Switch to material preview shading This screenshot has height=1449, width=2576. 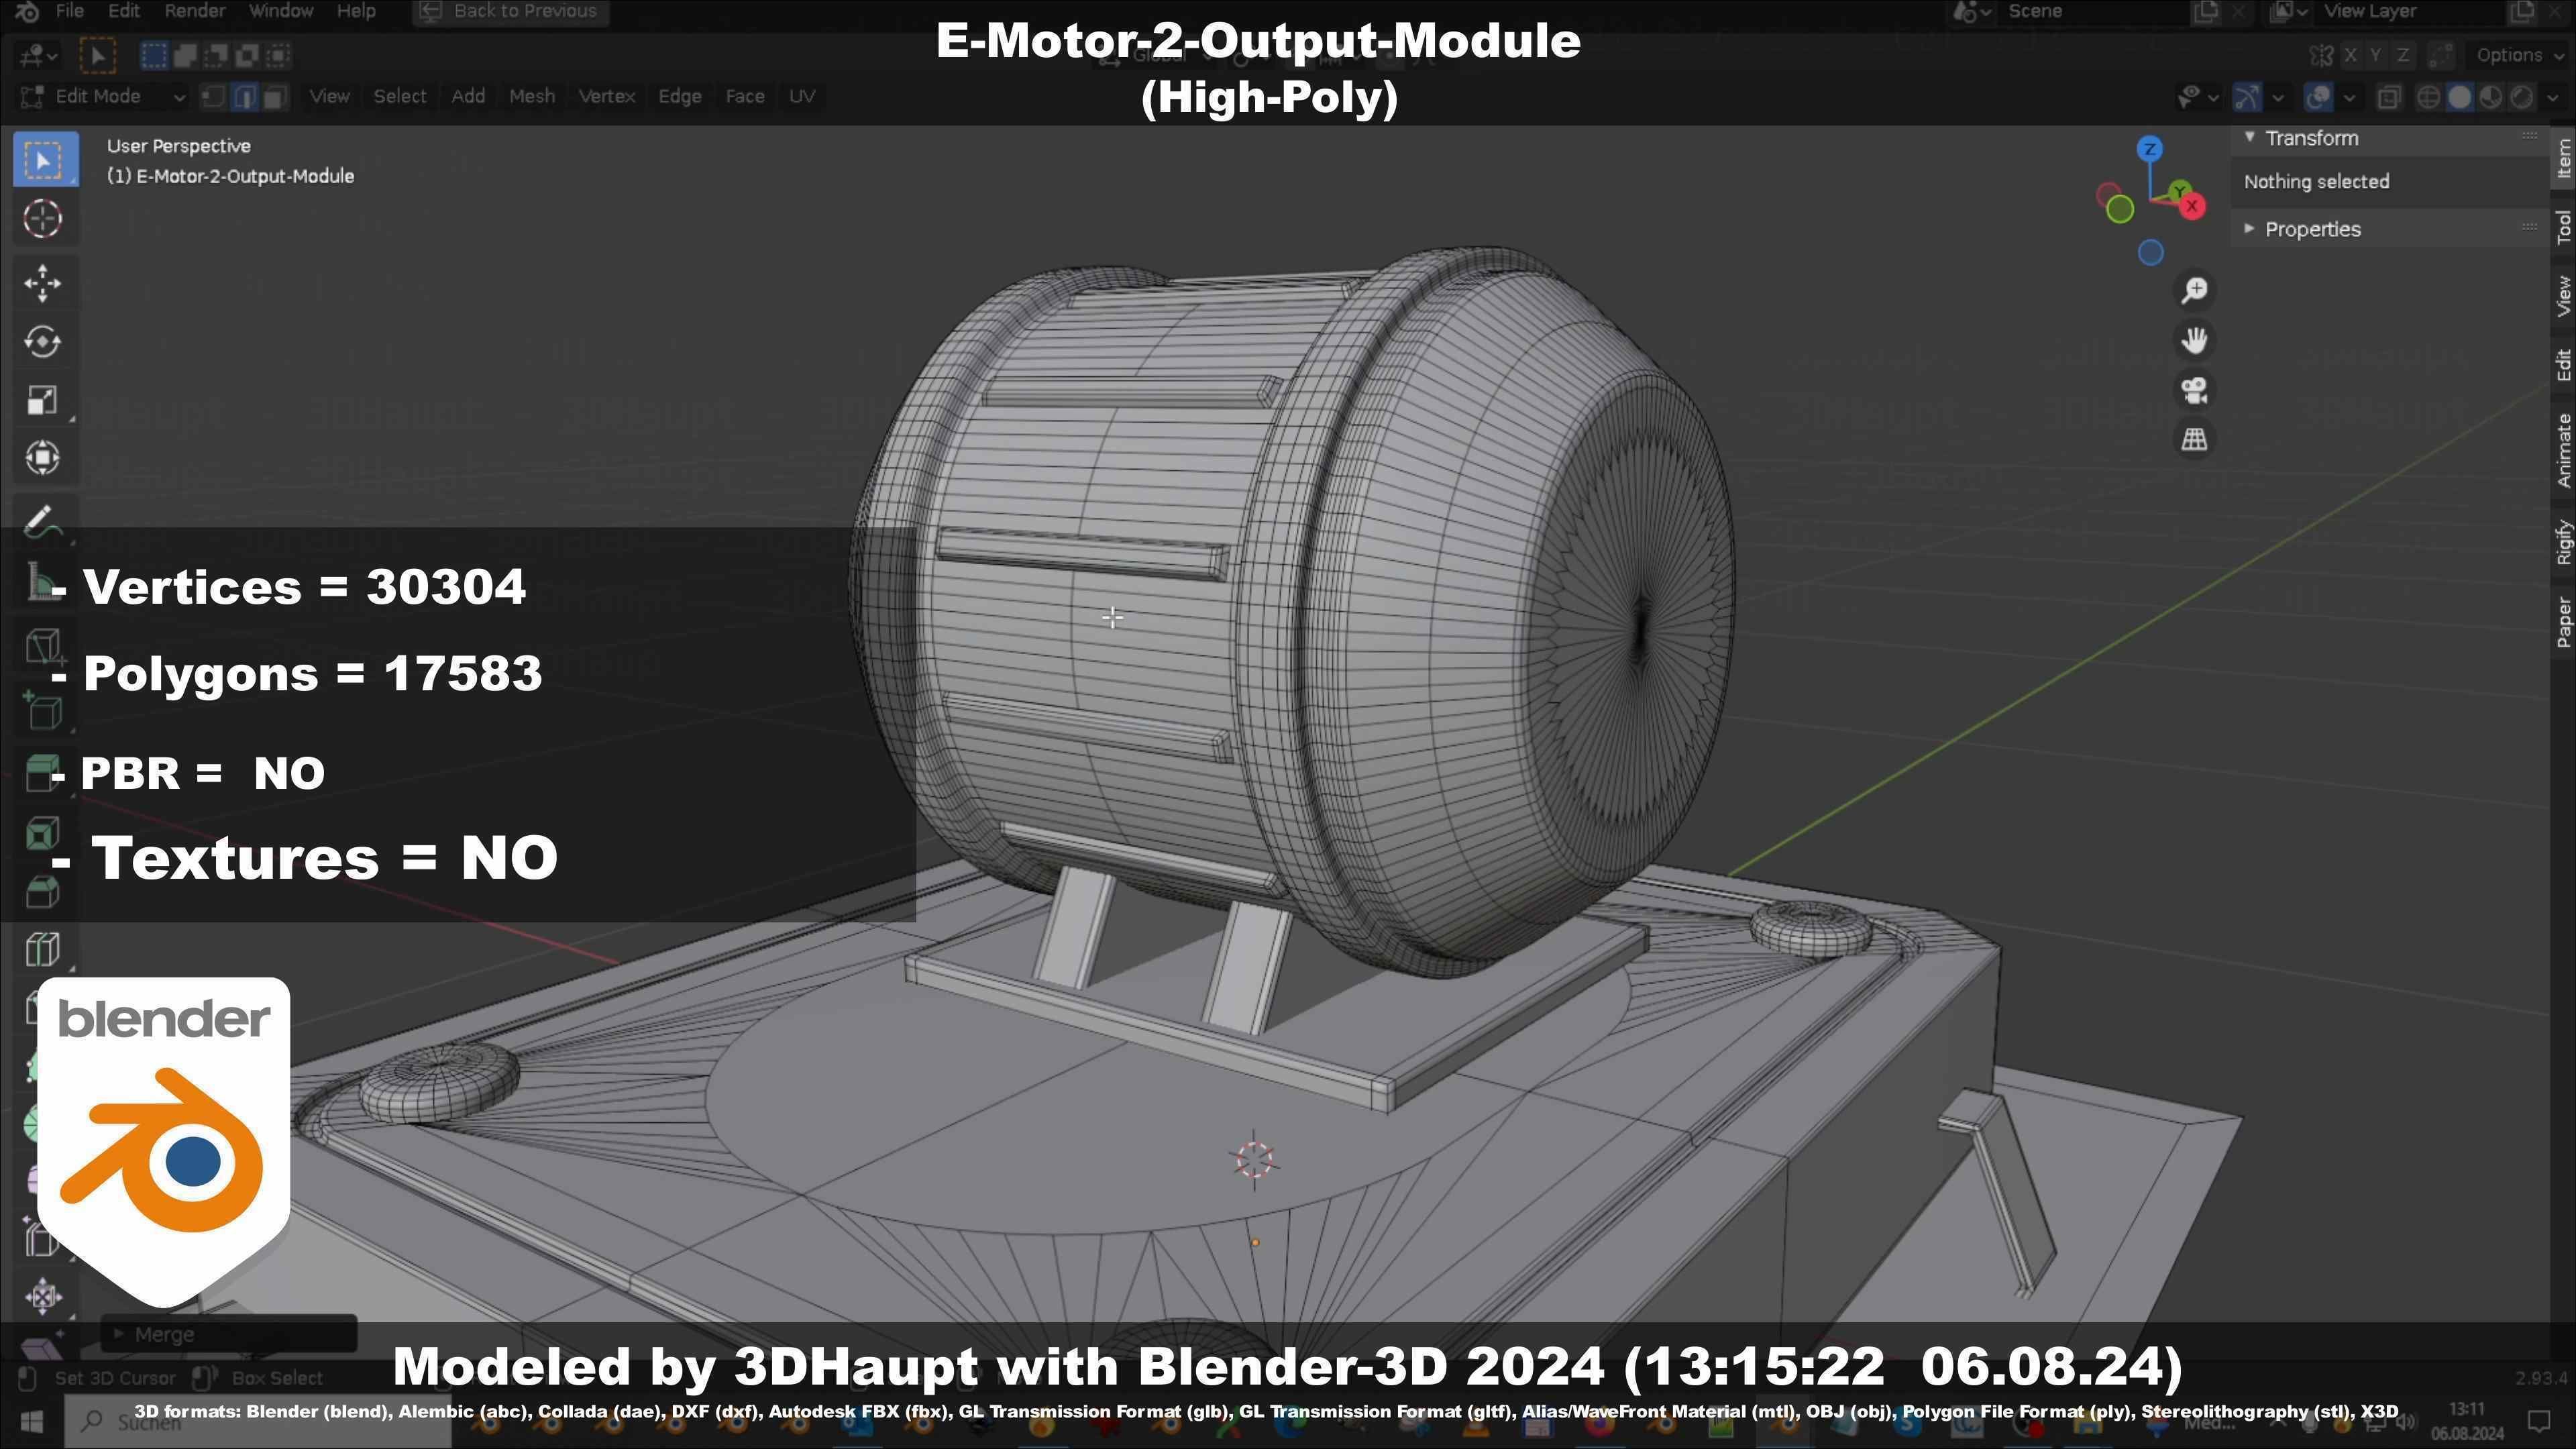coord(2491,97)
